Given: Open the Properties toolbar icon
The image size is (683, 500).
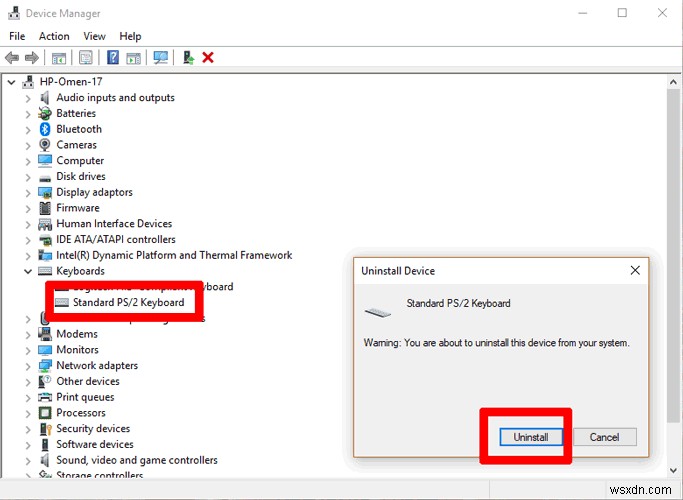Looking at the screenshot, I should [x=86, y=57].
